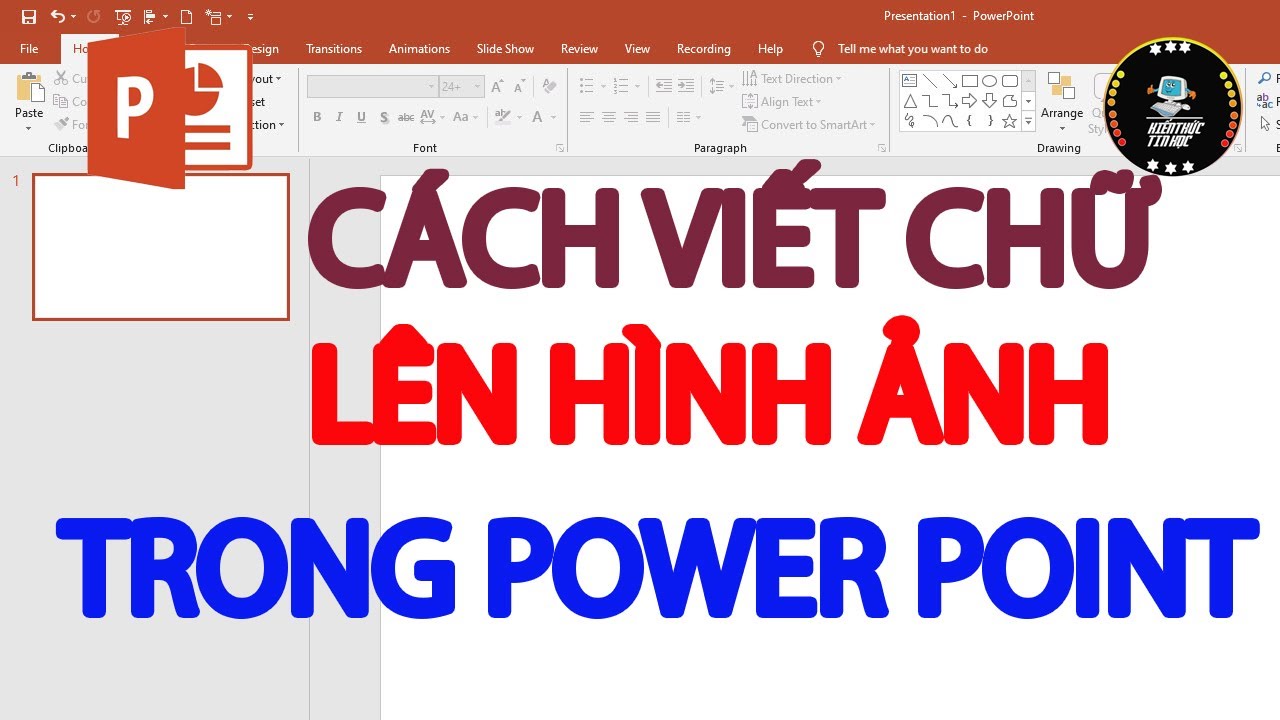Decrease the list indent level
This screenshot has height=720, width=1280.
663,87
